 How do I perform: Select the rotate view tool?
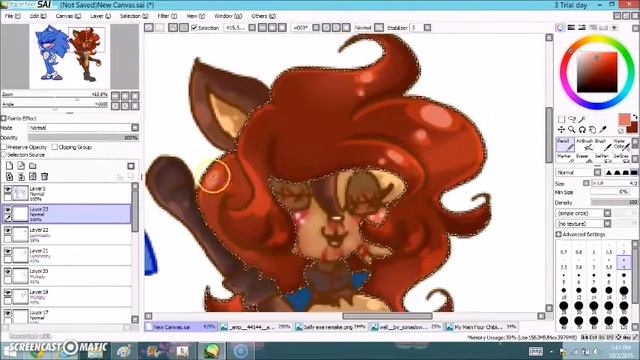582,130
